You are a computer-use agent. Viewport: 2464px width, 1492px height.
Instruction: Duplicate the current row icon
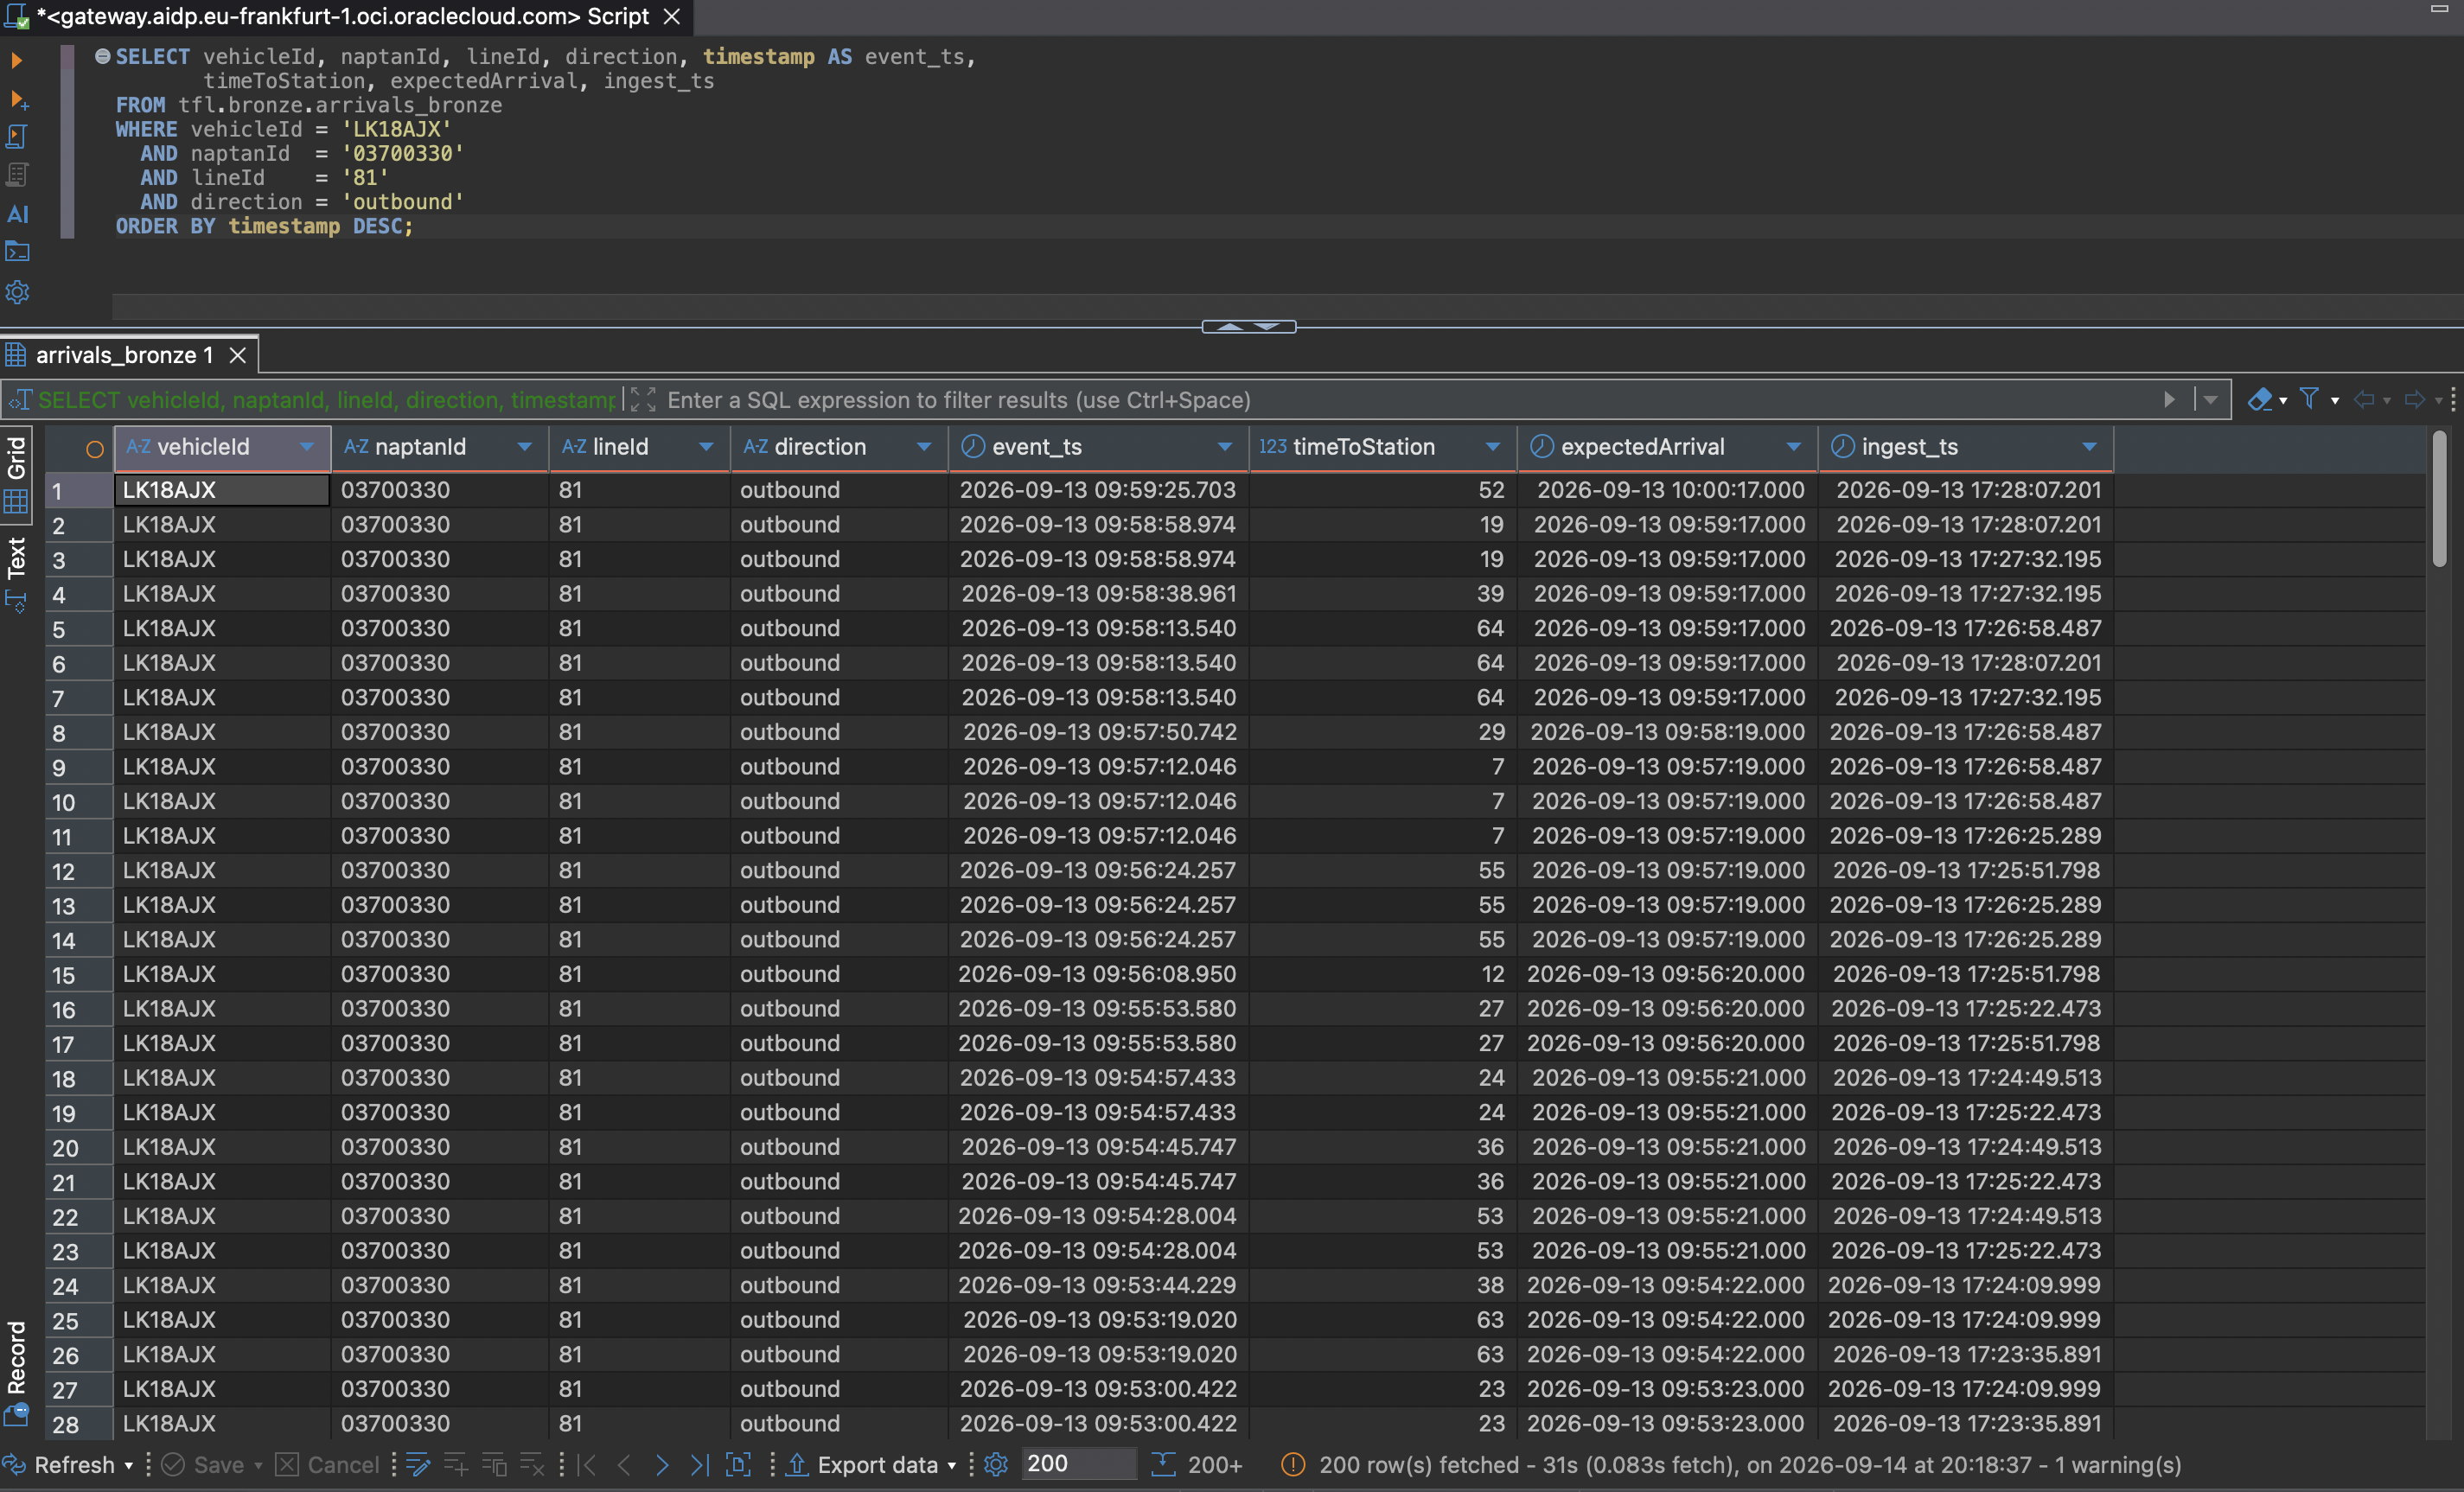tap(494, 1465)
